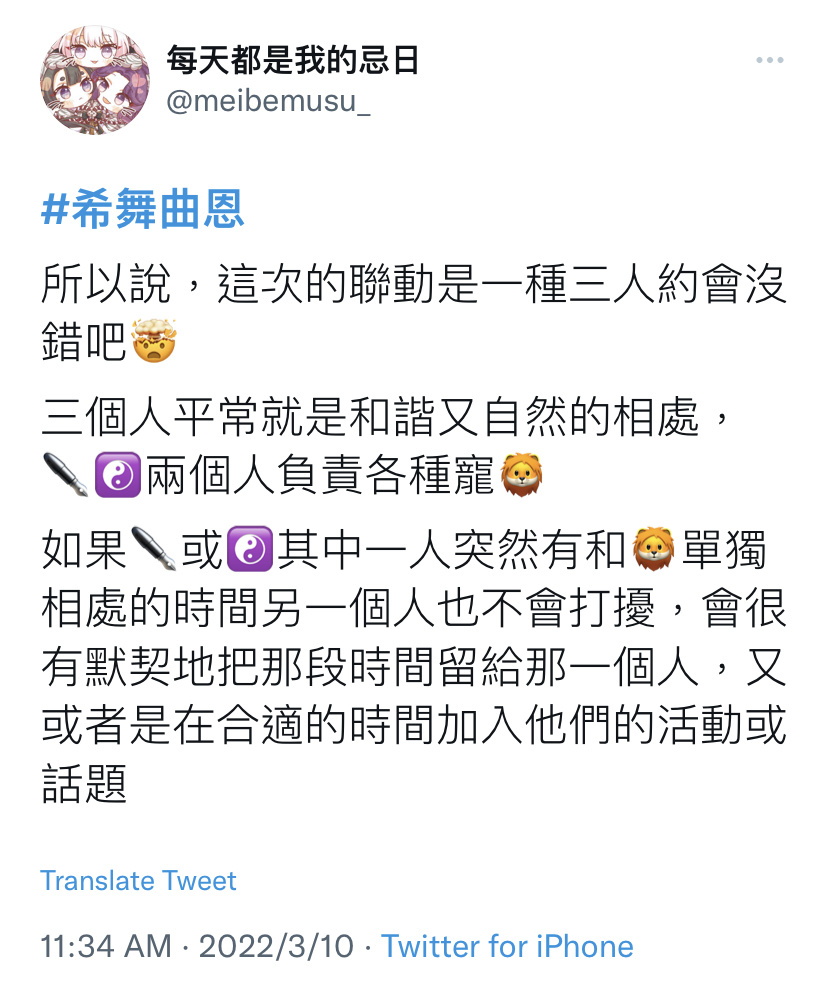Click the first paragraph starting 所以說
Viewport: 828px width, 989px height.
414,312
